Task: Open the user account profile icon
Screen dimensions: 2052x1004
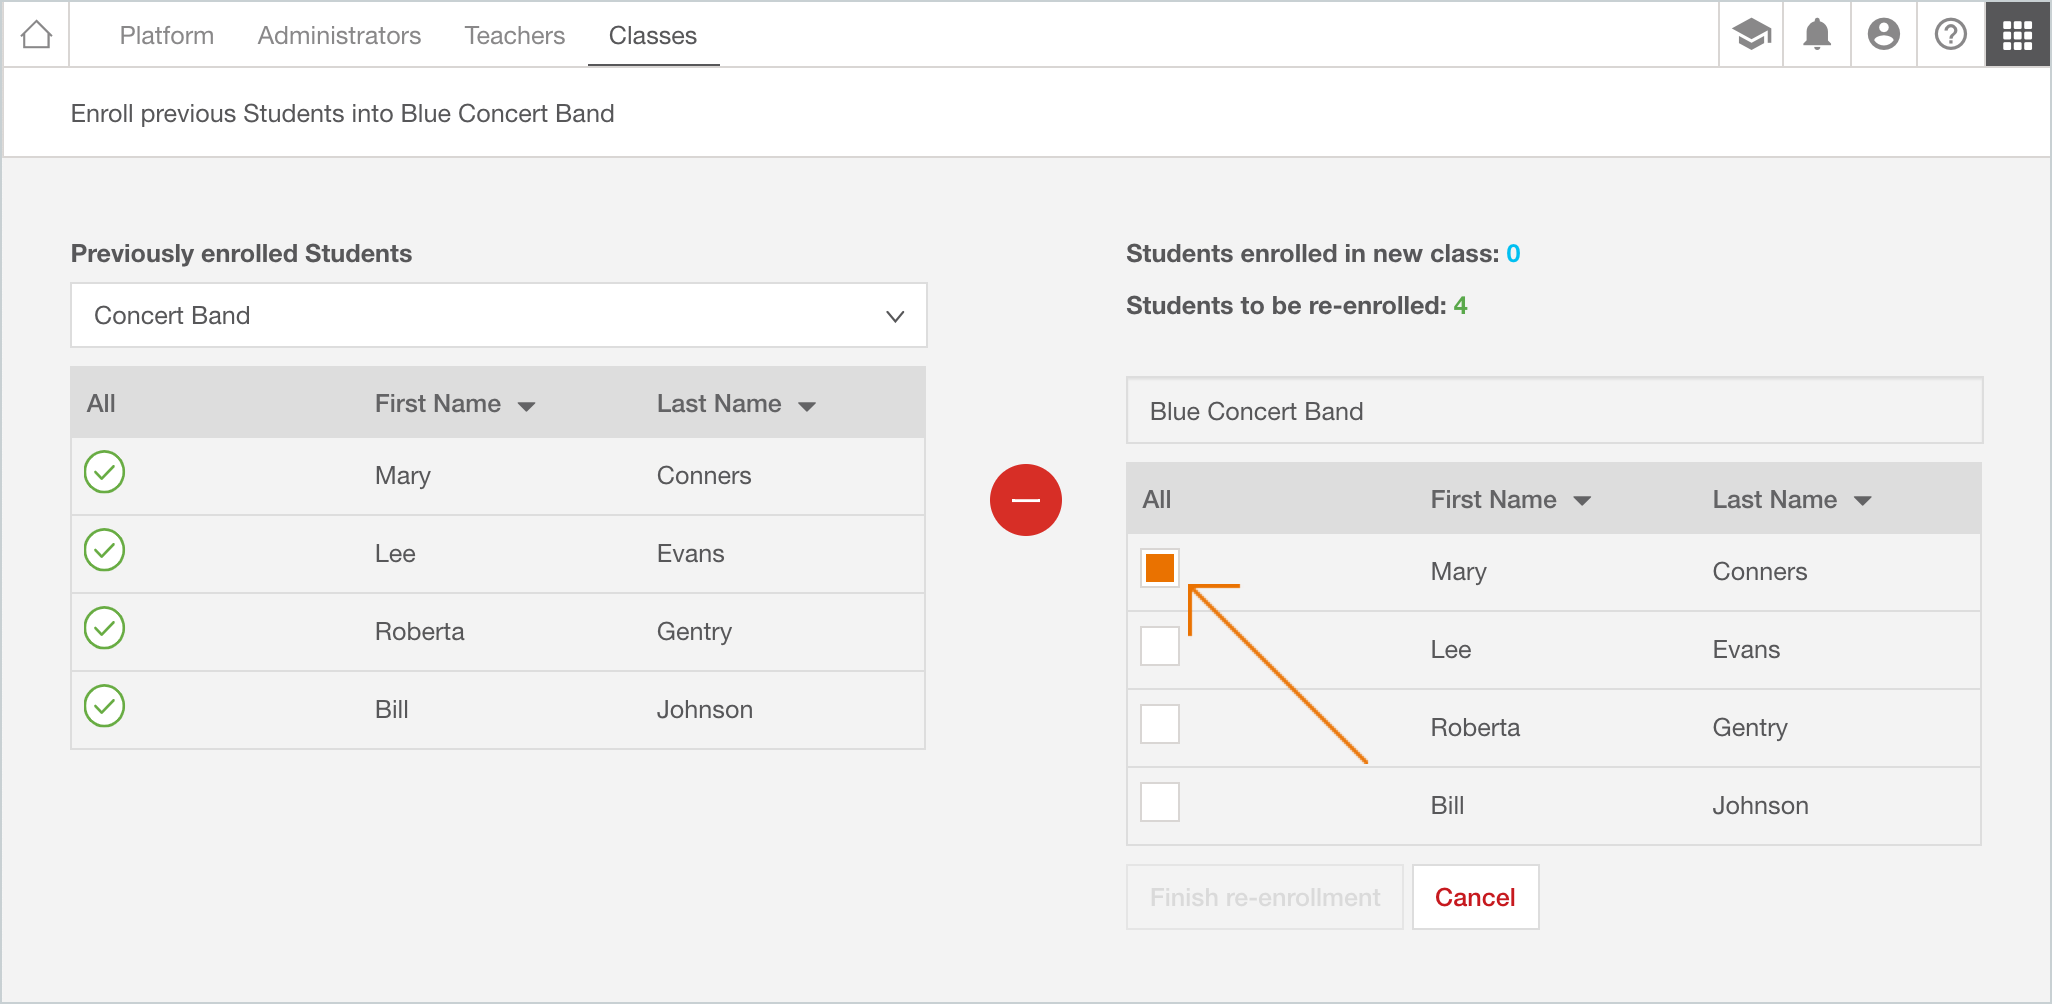Action: 1884,35
